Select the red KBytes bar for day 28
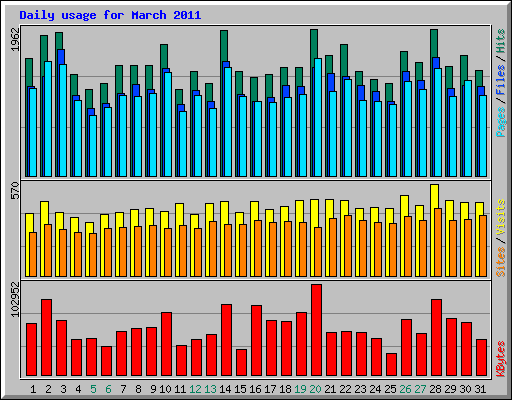The width and height of the screenshot is (512, 400). pos(436,337)
